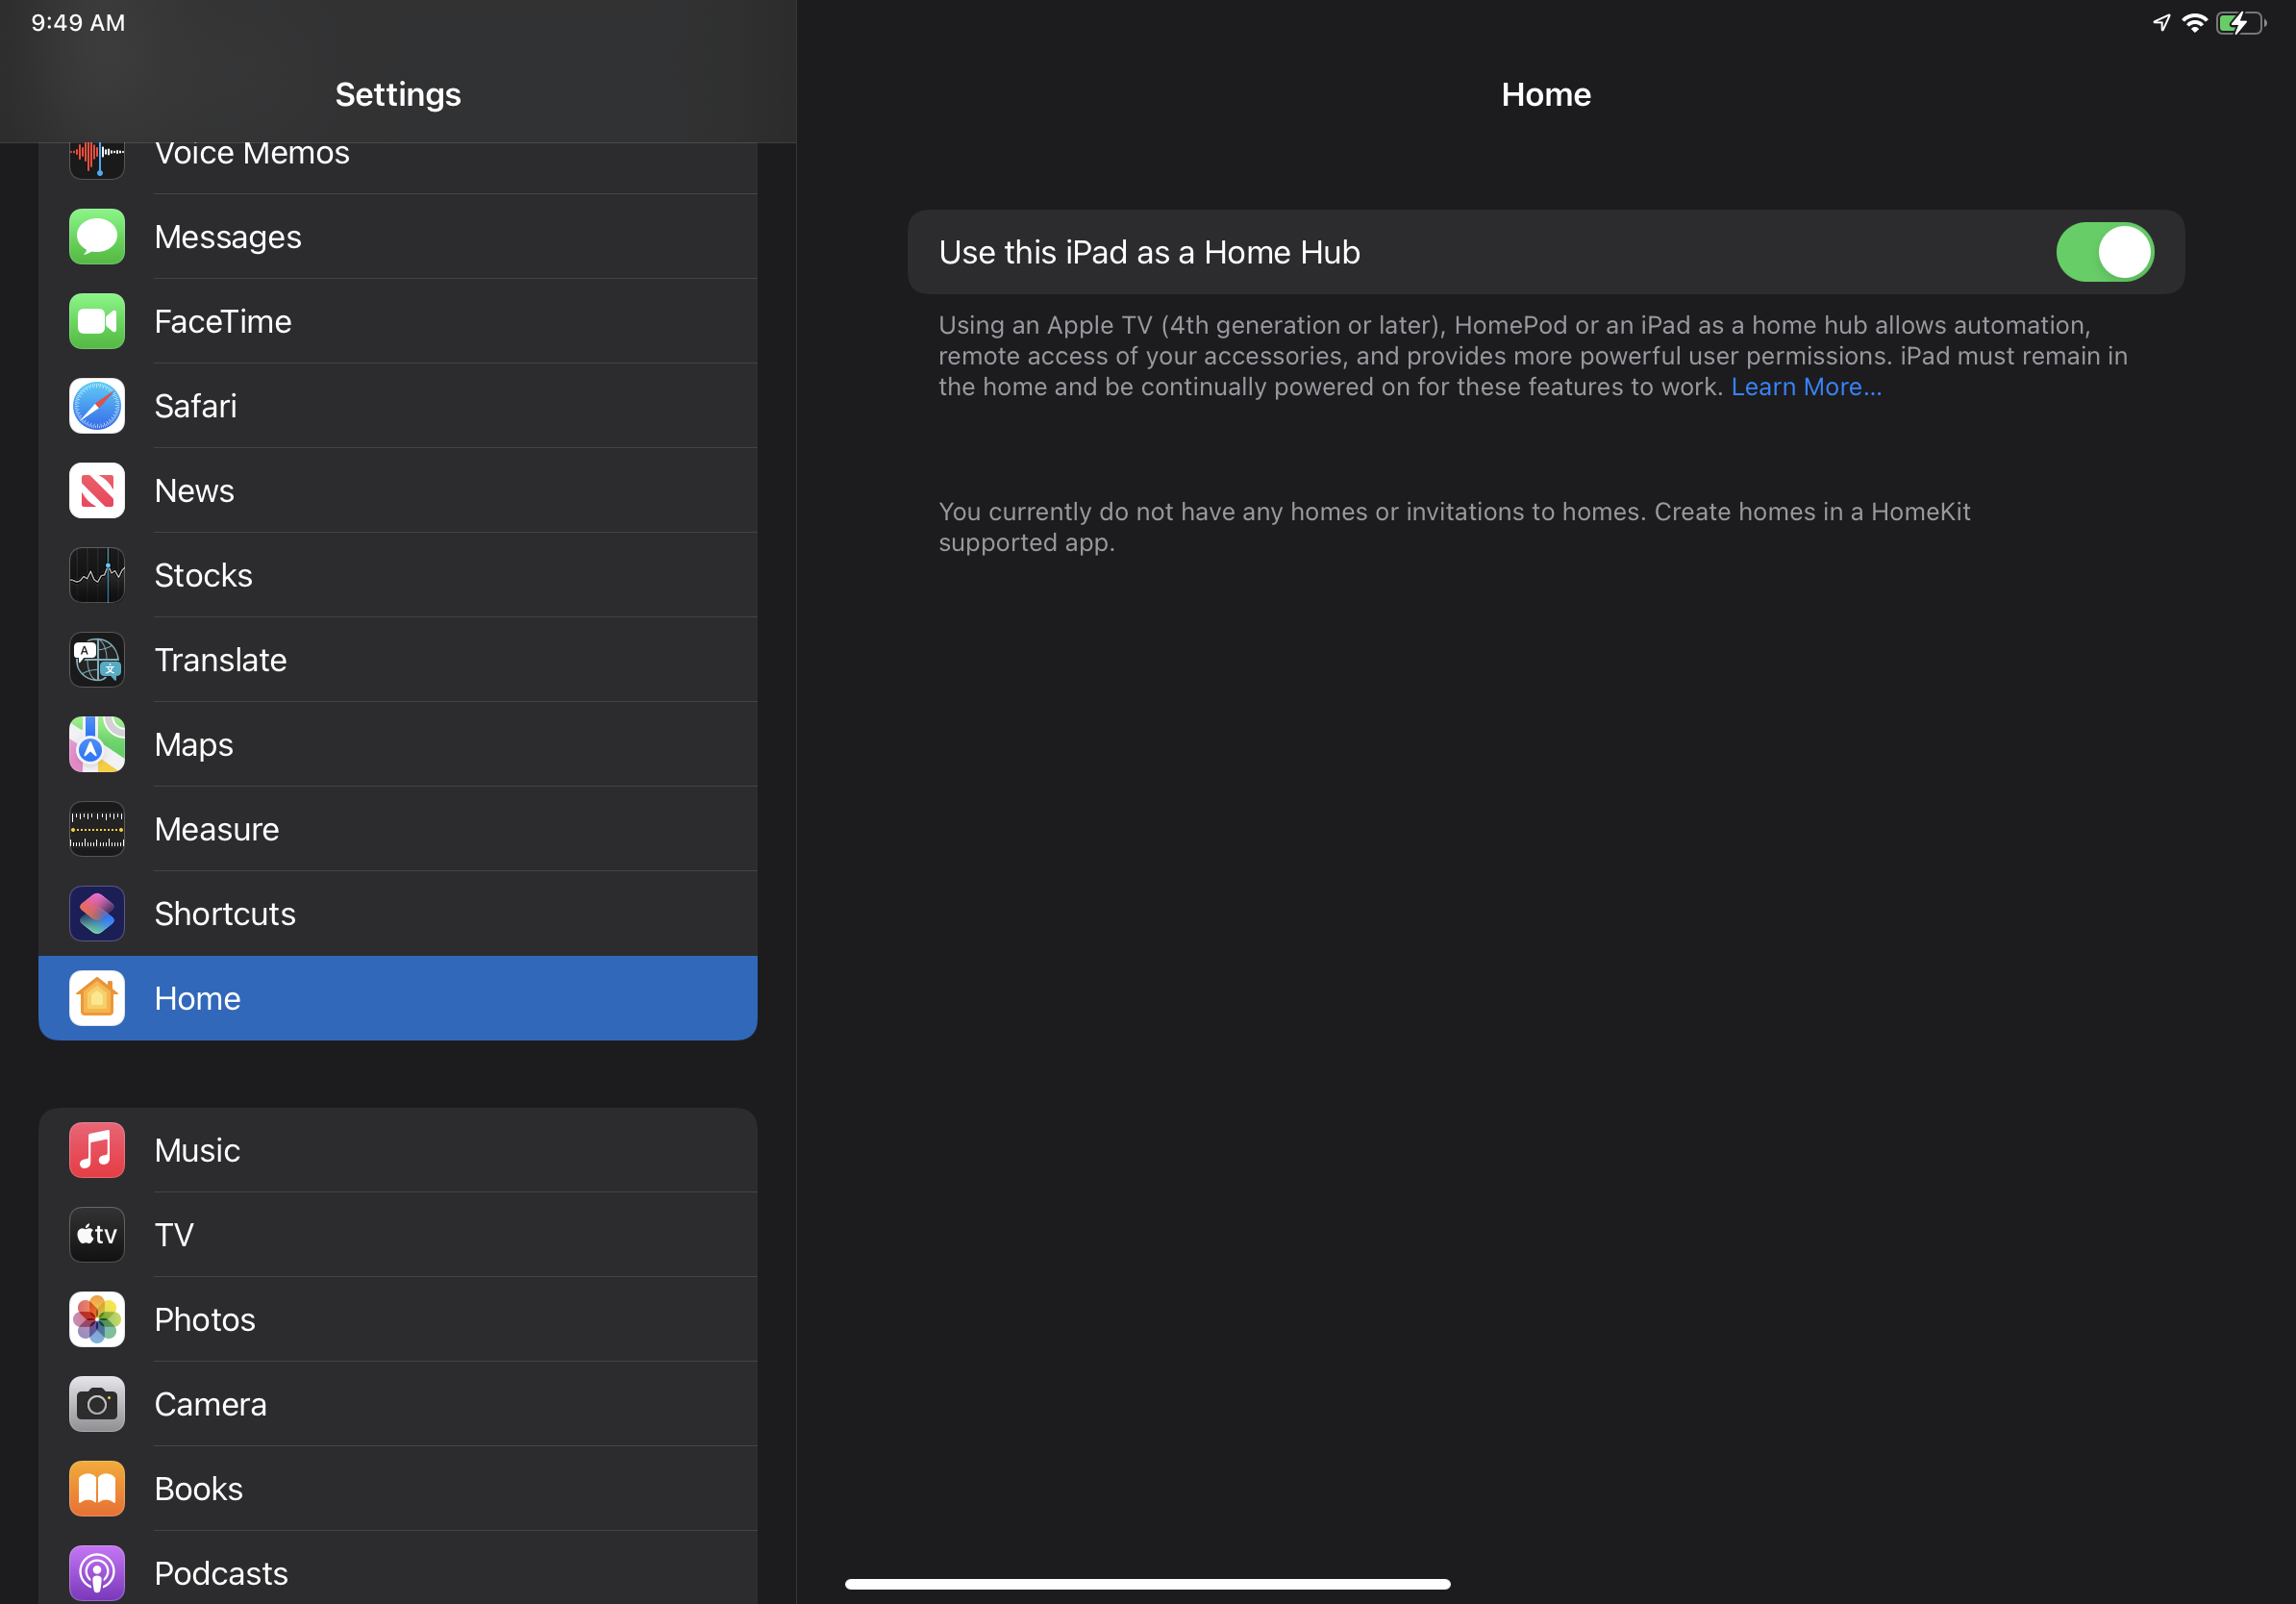
Task: Tap the FaceTime camera icon
Action: point(97,322)
